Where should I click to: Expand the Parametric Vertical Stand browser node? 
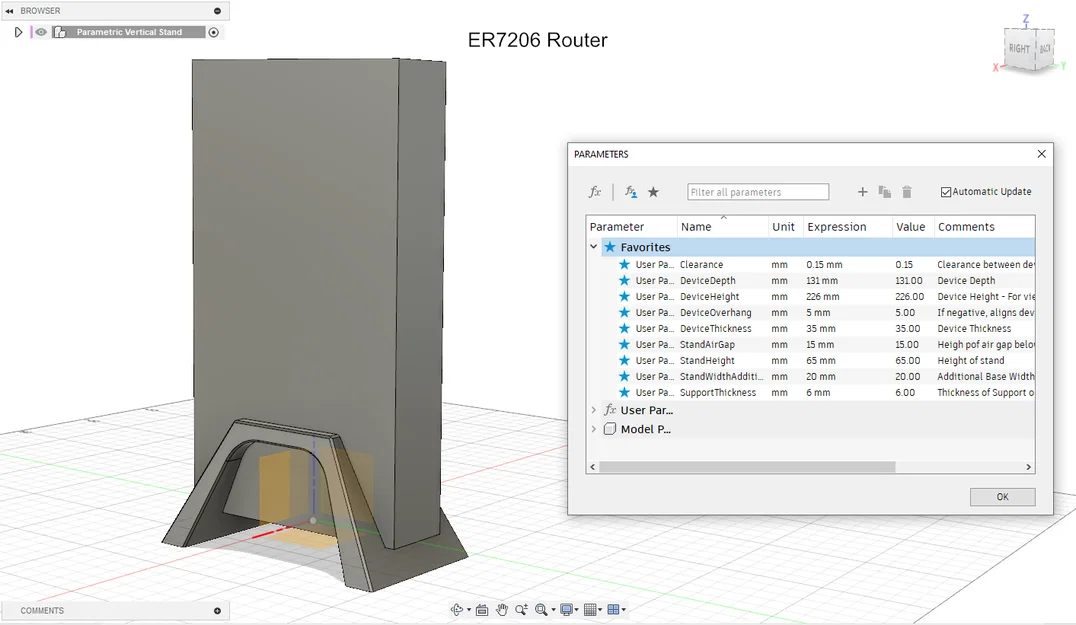[17, 31]
